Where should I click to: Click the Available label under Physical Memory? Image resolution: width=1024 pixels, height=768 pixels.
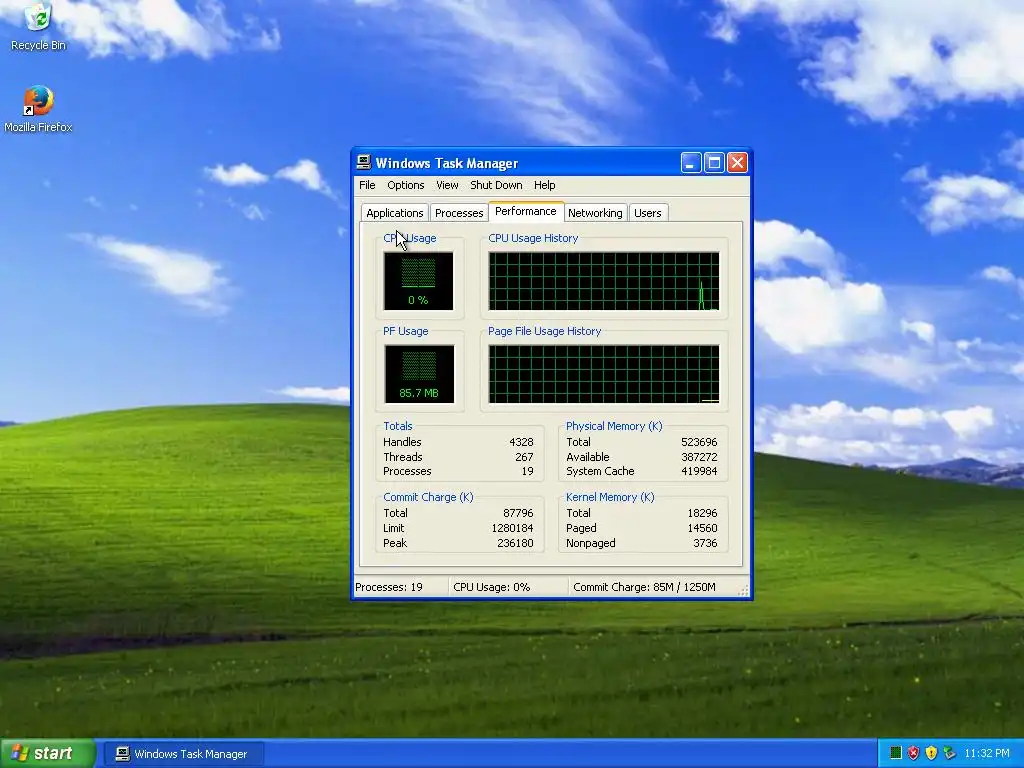[x=587, y=457]
